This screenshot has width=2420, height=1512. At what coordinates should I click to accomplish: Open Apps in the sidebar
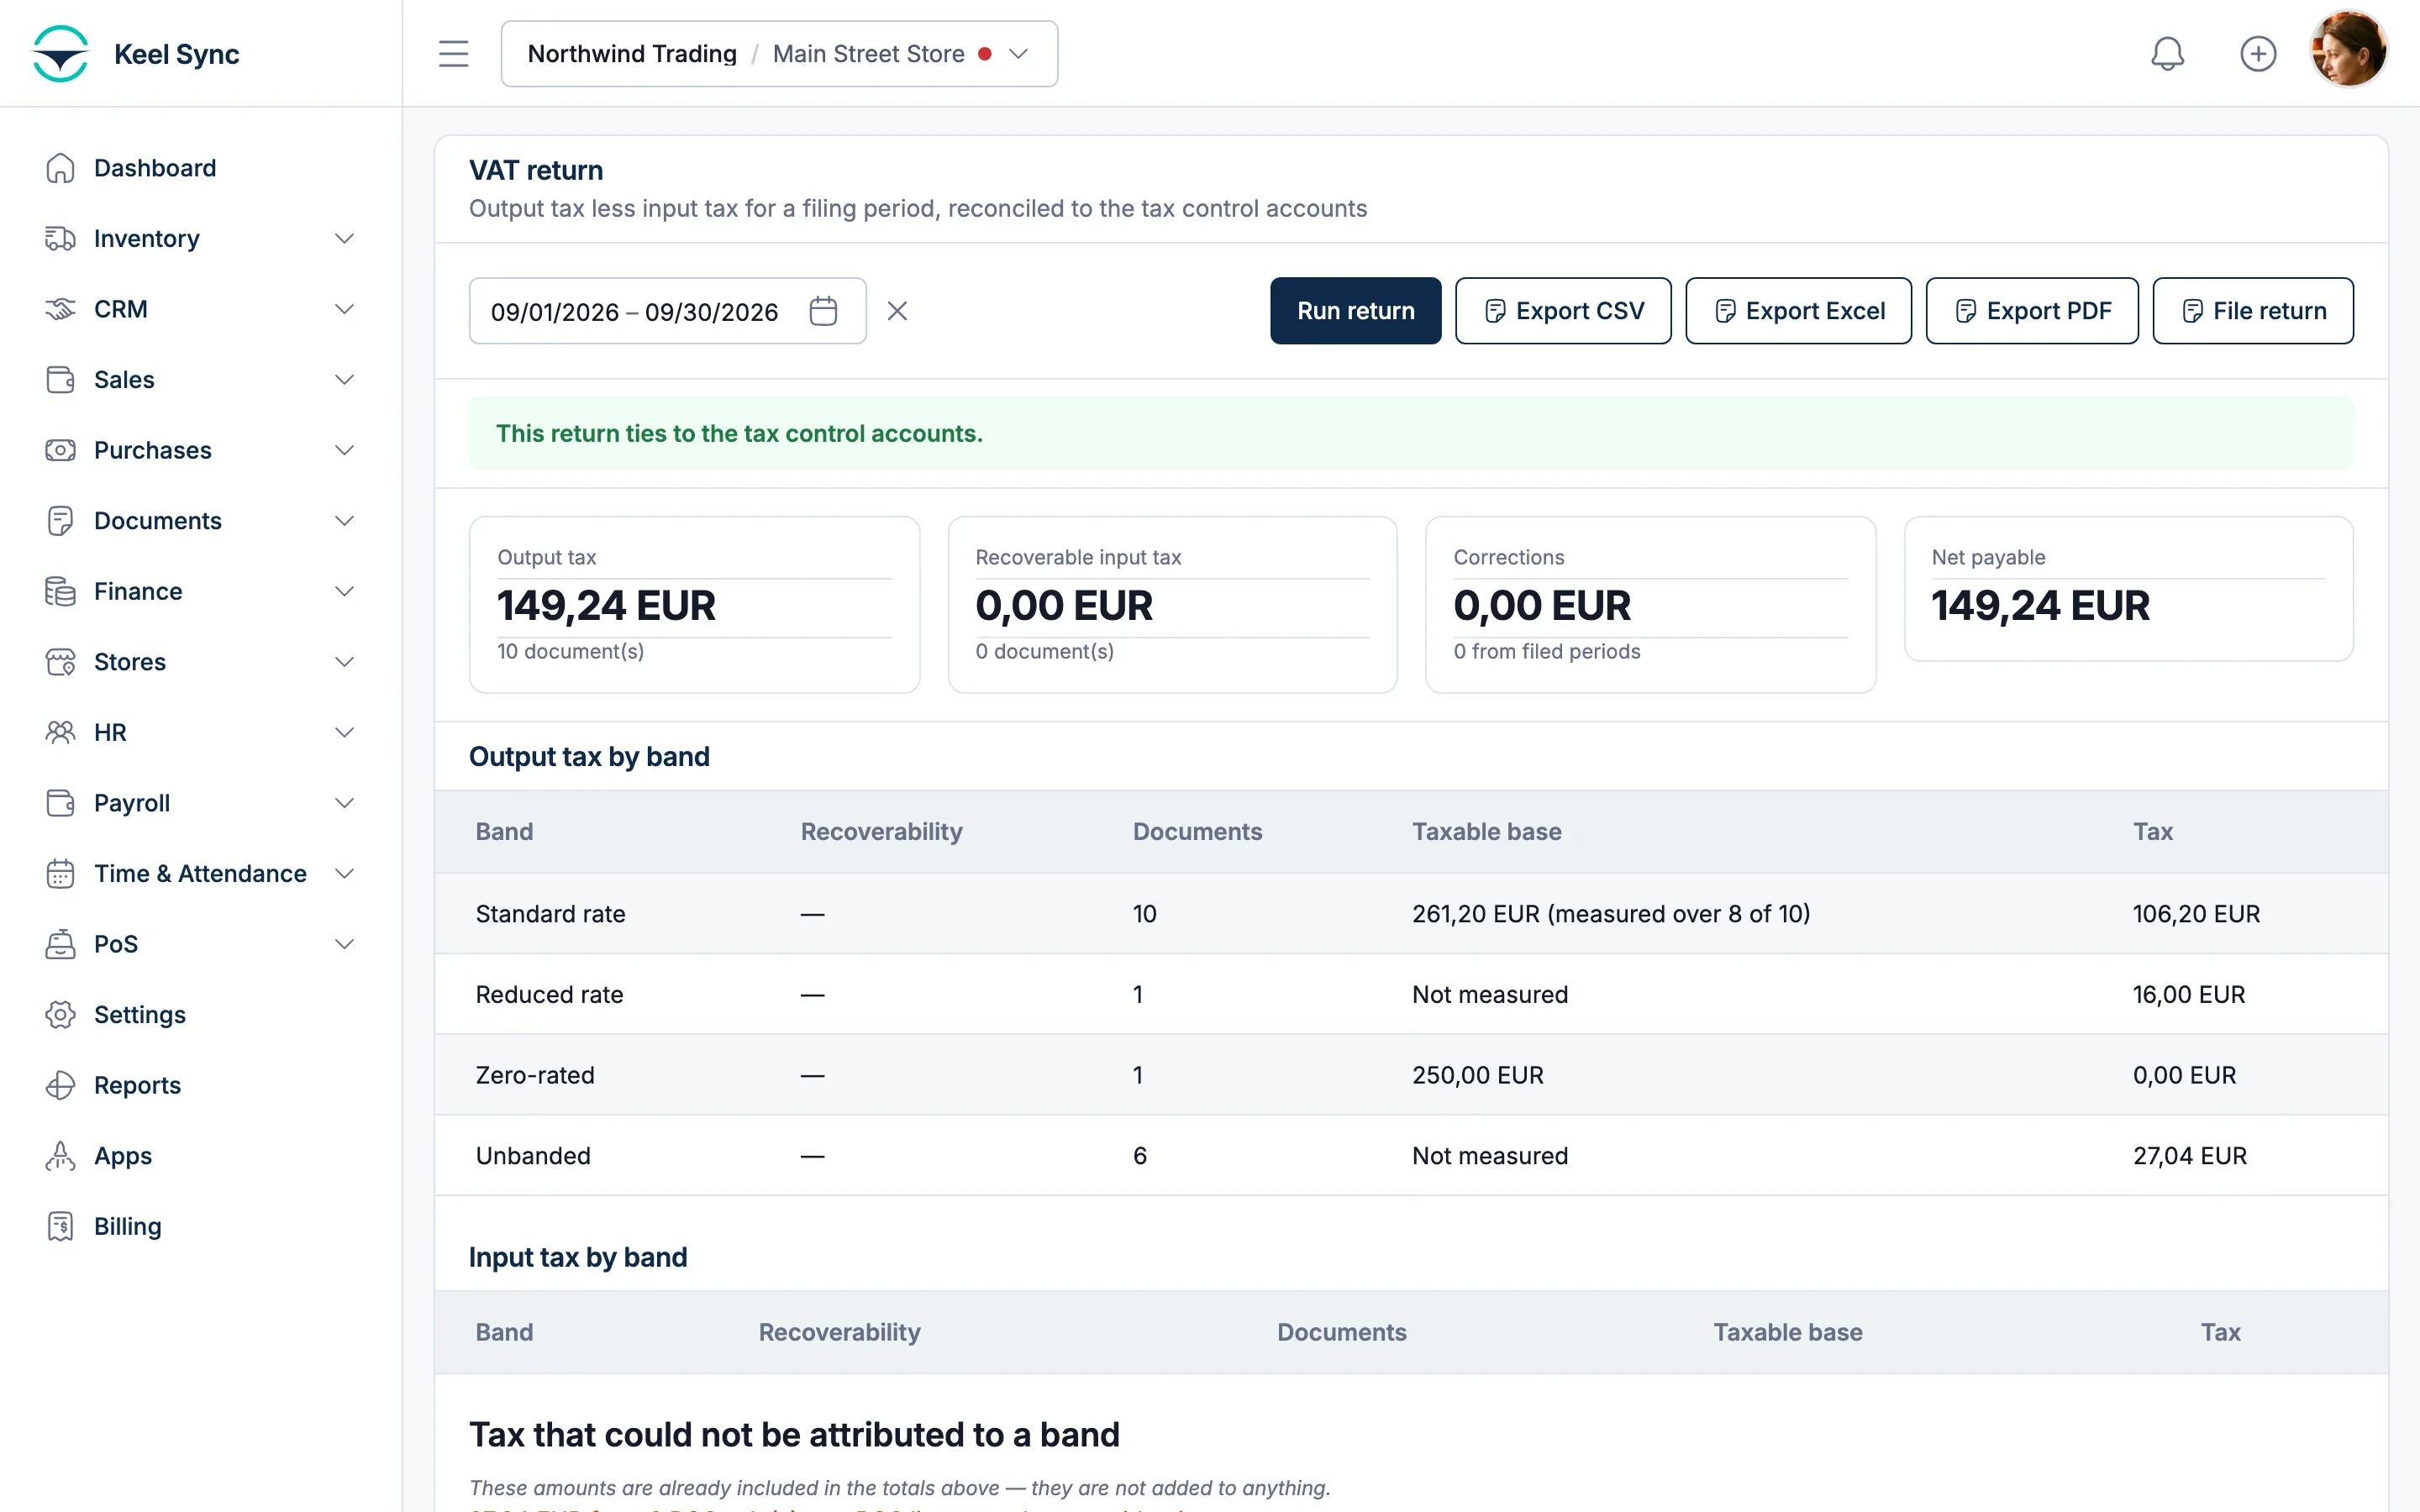tap(123, 1155)
